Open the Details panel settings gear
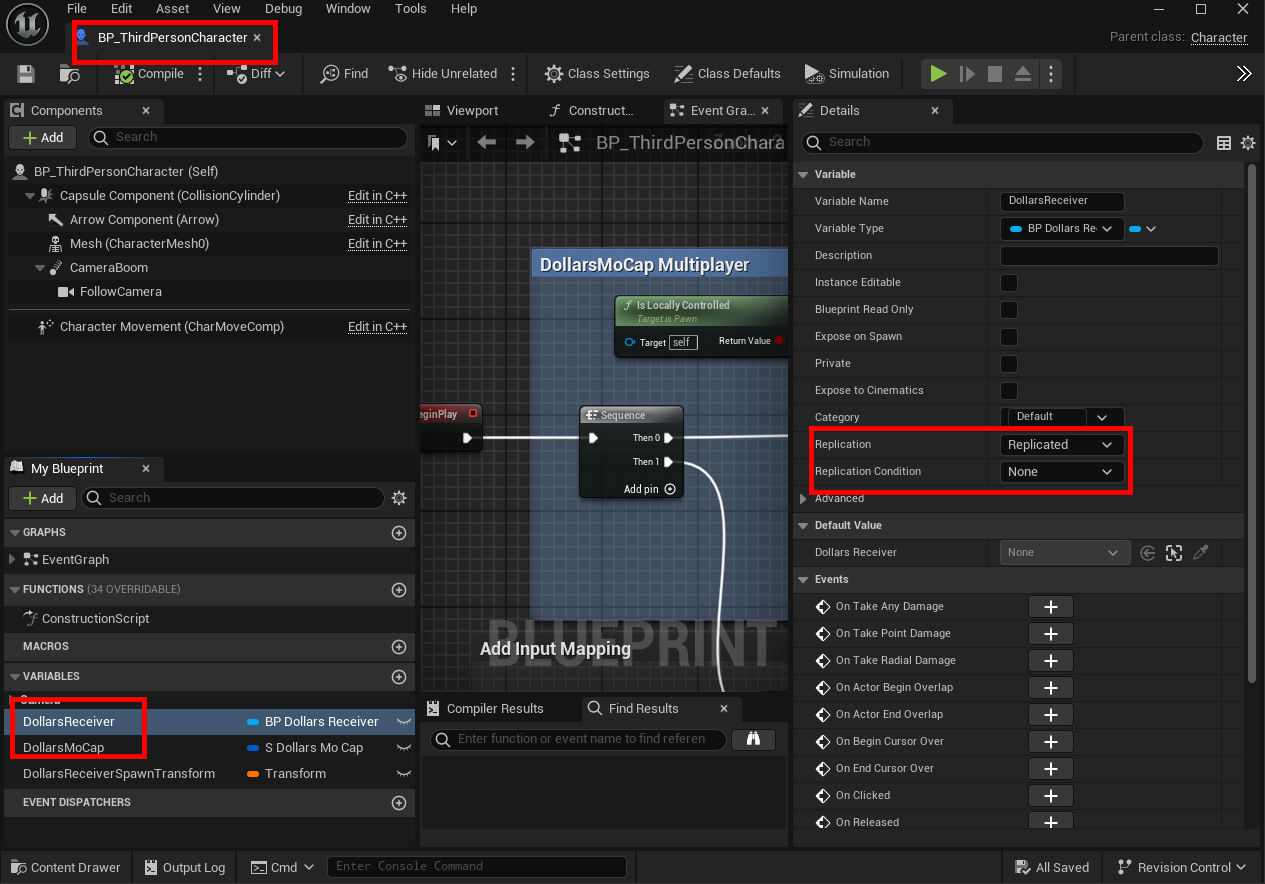The width and height of the screenshot is (1265, 884). click(x=1247, y=143)
